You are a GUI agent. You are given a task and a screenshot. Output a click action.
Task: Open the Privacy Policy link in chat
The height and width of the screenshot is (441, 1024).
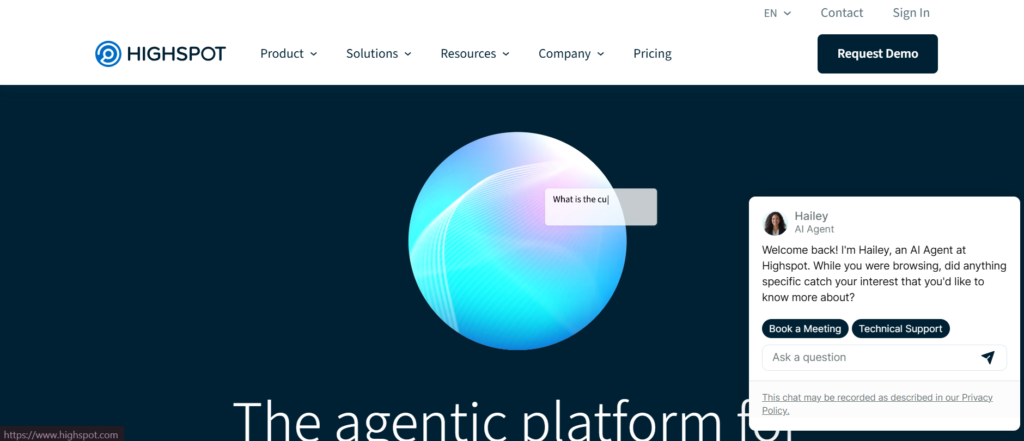(776, 410)
